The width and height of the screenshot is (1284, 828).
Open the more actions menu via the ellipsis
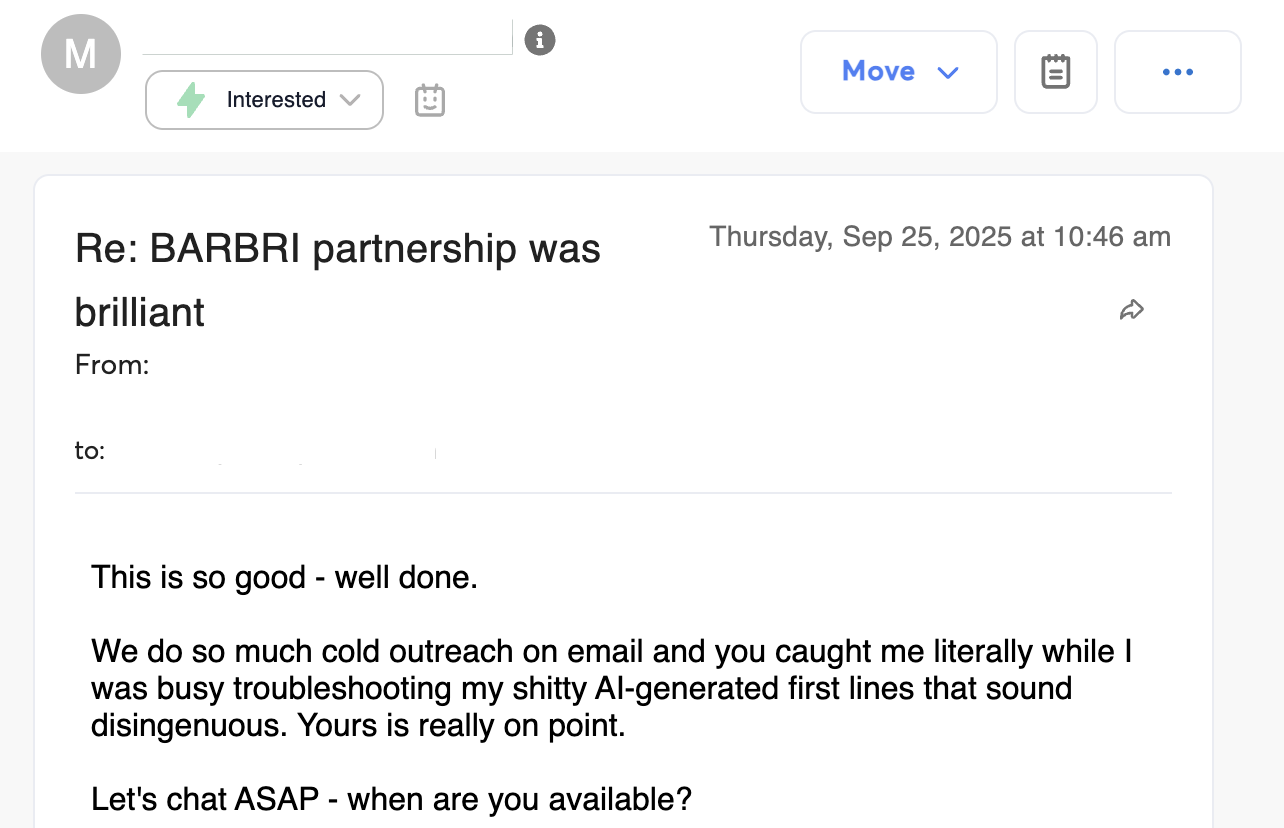(1178, 71)
